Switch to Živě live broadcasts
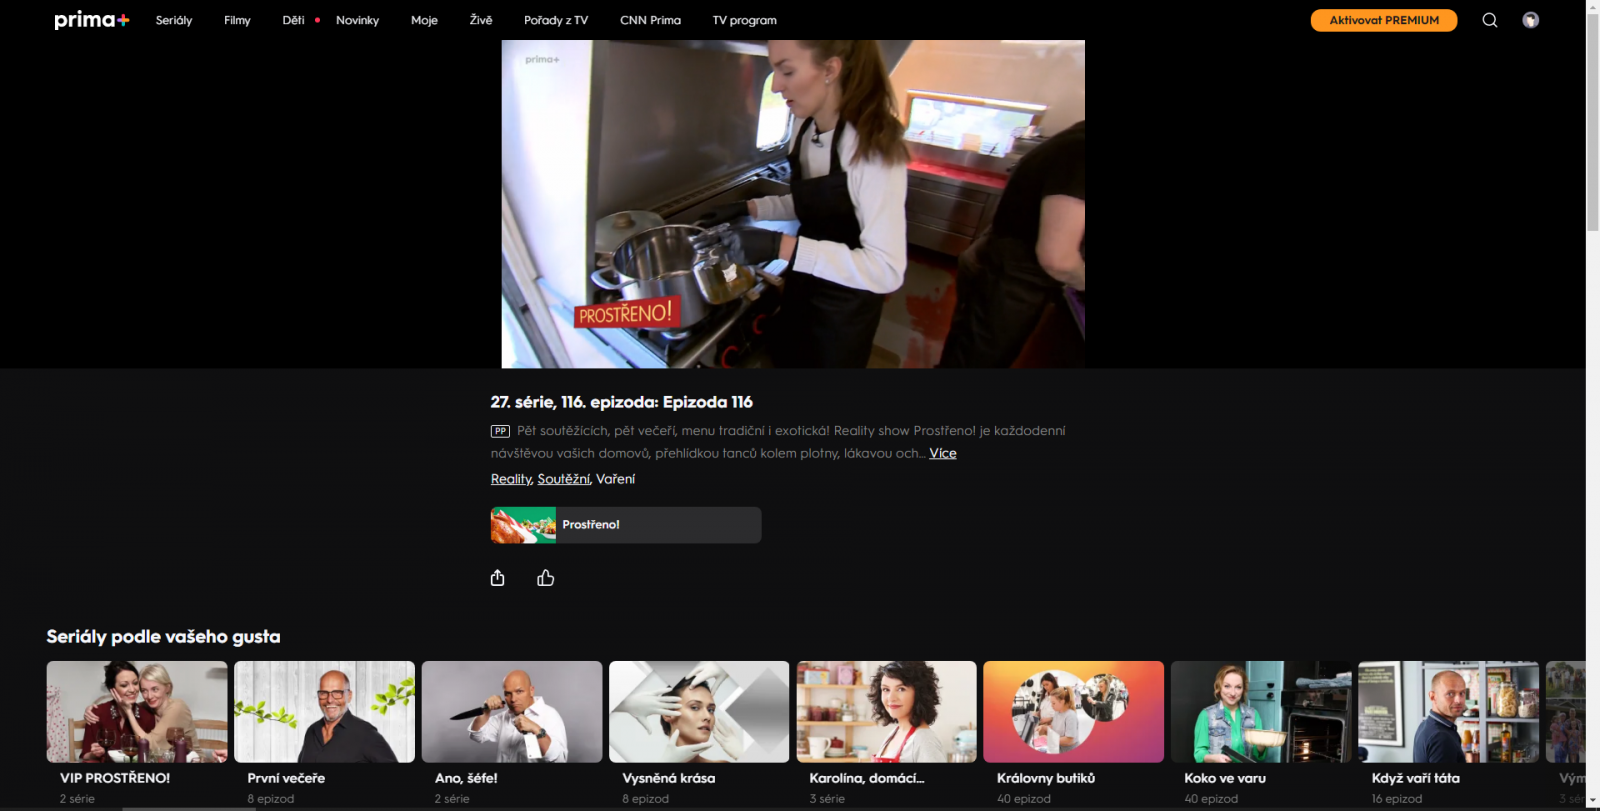 pyautogui.click(x=481, y=20)
